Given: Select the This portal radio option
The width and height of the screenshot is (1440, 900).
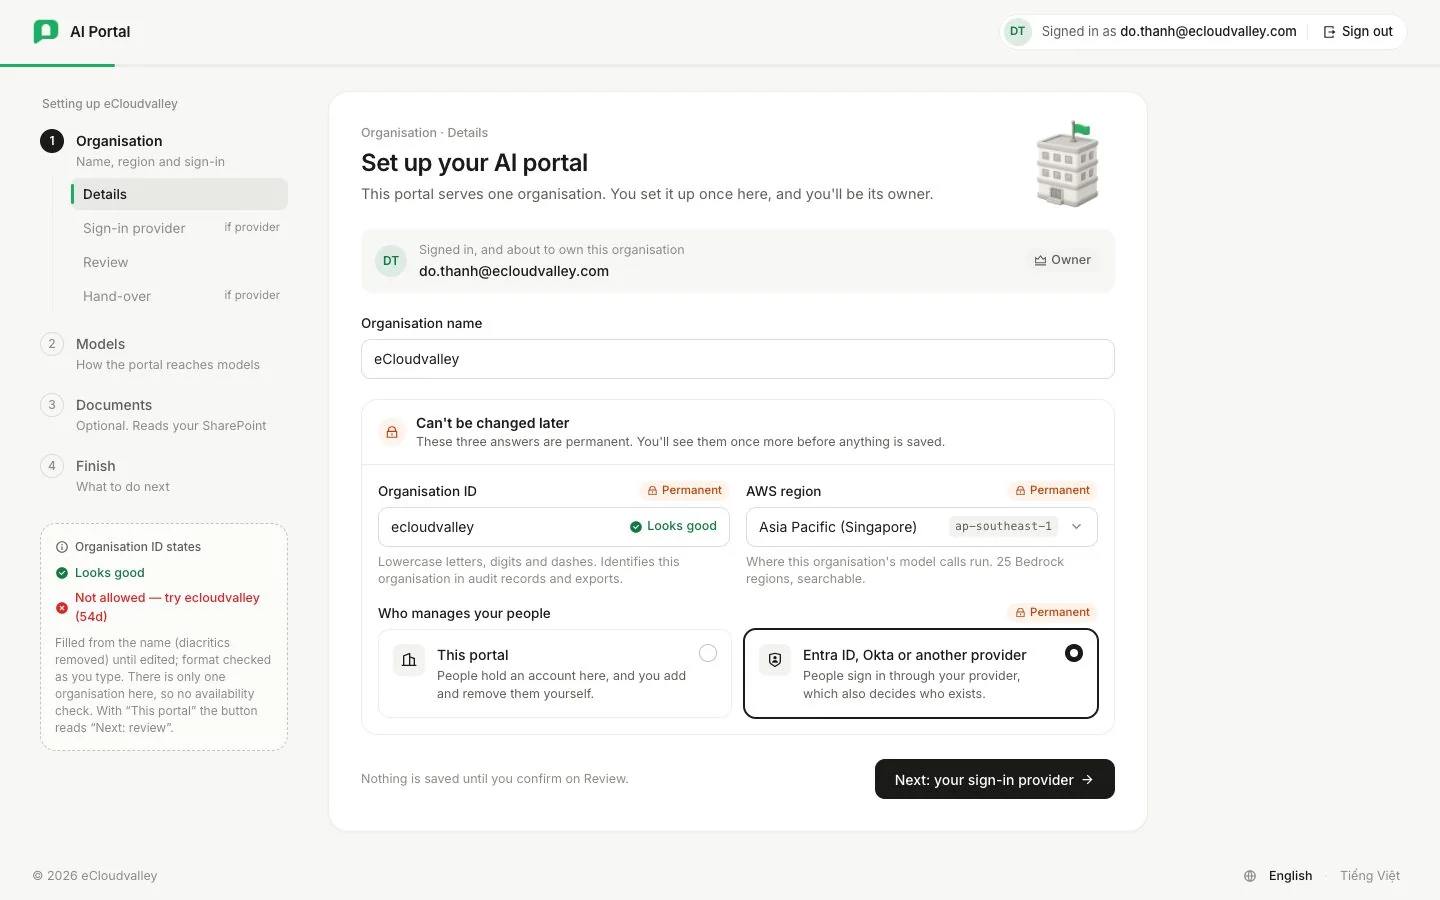Looking at the screenshot, I should pos(708,653).
